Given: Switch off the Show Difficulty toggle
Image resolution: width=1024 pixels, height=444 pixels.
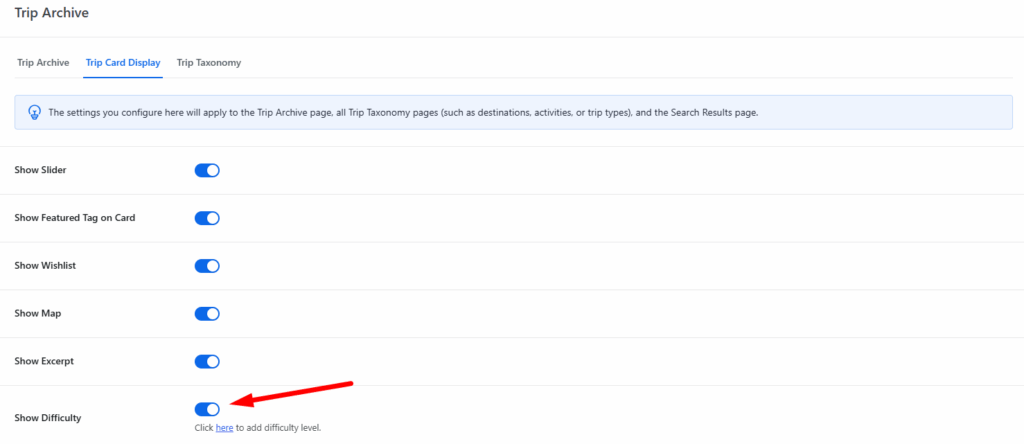Looking at the screenshot, I should click(207, 409).
